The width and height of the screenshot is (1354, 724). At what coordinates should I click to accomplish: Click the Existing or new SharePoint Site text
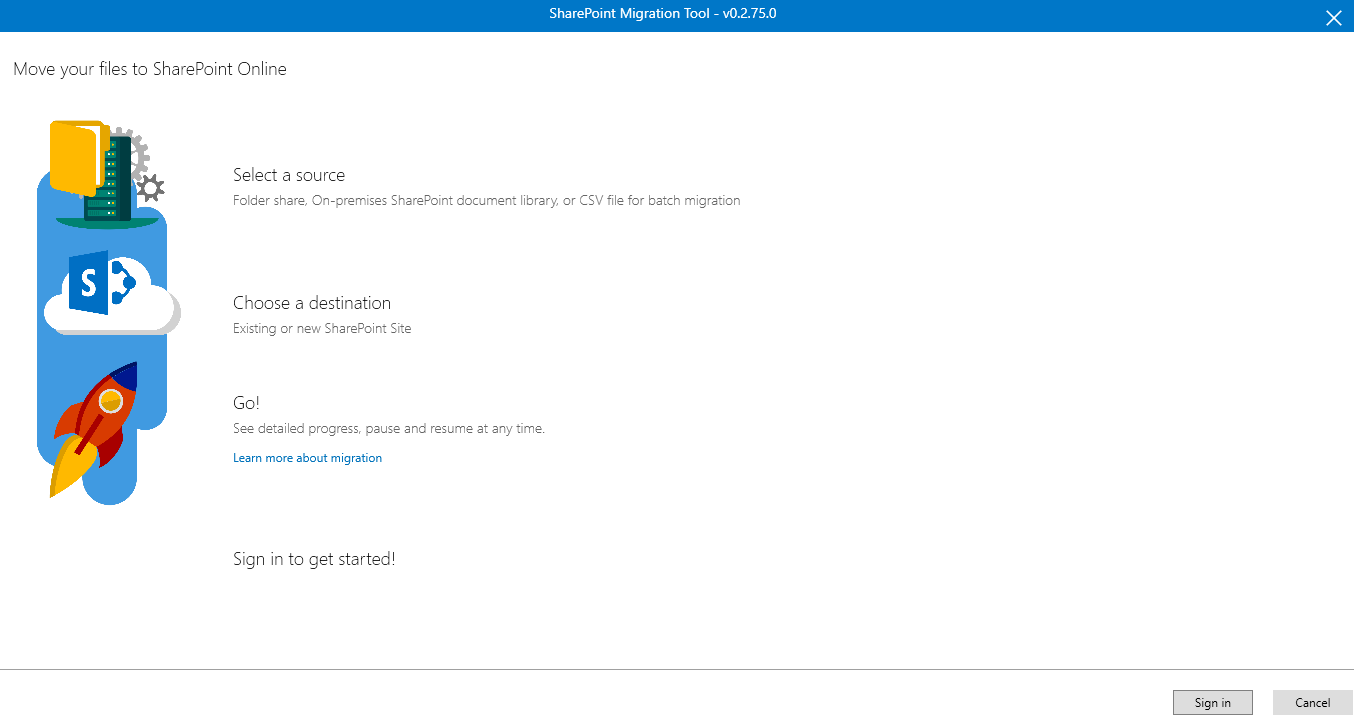tap(322, 327)
